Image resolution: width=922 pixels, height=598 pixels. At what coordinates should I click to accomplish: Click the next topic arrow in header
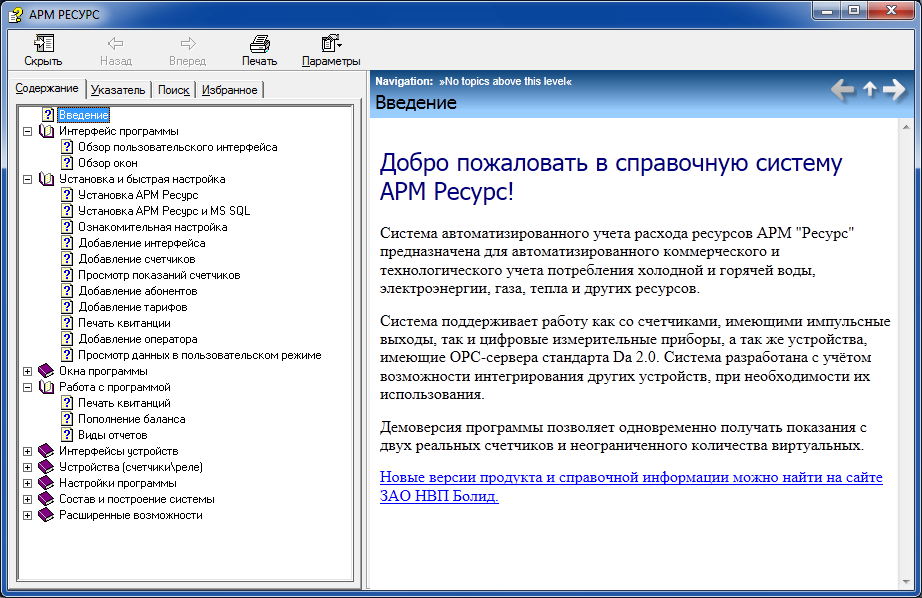tap(894, 90)
